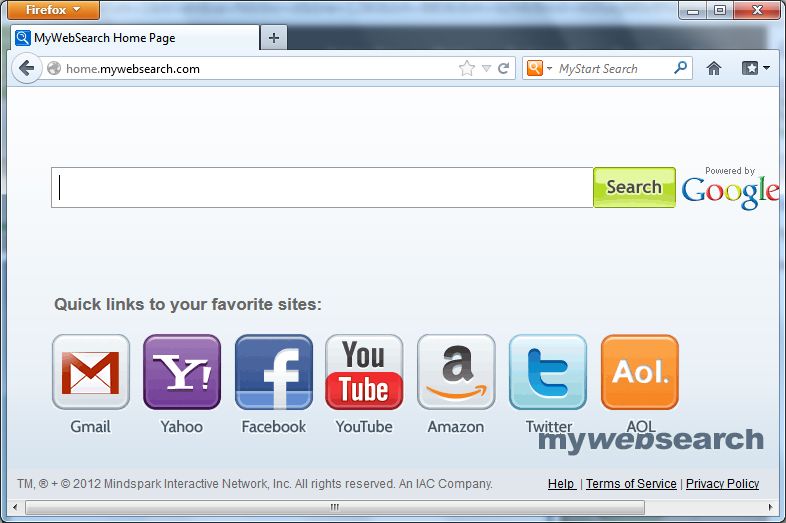The image size is (786, 523).
Task: Switch to MyWebSearch Home Page tab
Action: tap(135, 38)
